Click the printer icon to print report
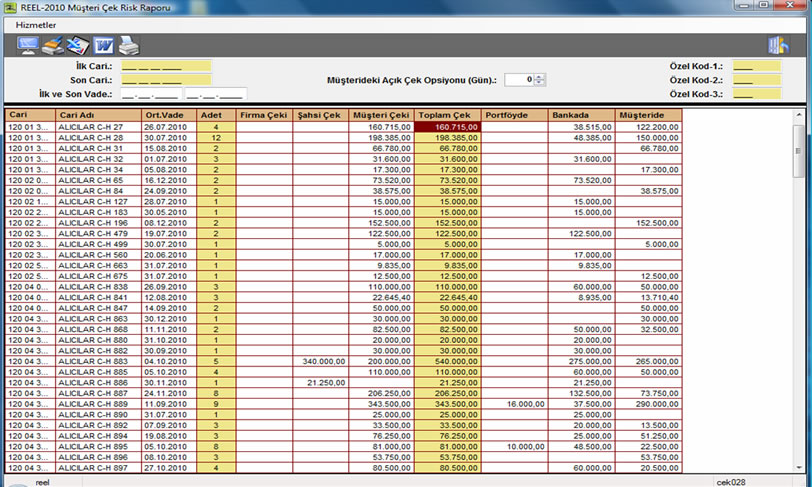Screen dimensions: 812x487 128,46
